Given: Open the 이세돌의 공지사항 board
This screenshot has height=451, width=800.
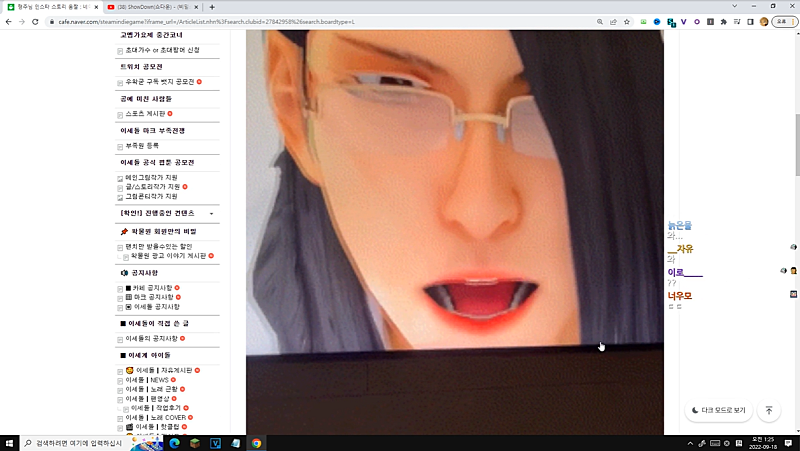Looking at the screenshot, I should (x=152, y=339).
